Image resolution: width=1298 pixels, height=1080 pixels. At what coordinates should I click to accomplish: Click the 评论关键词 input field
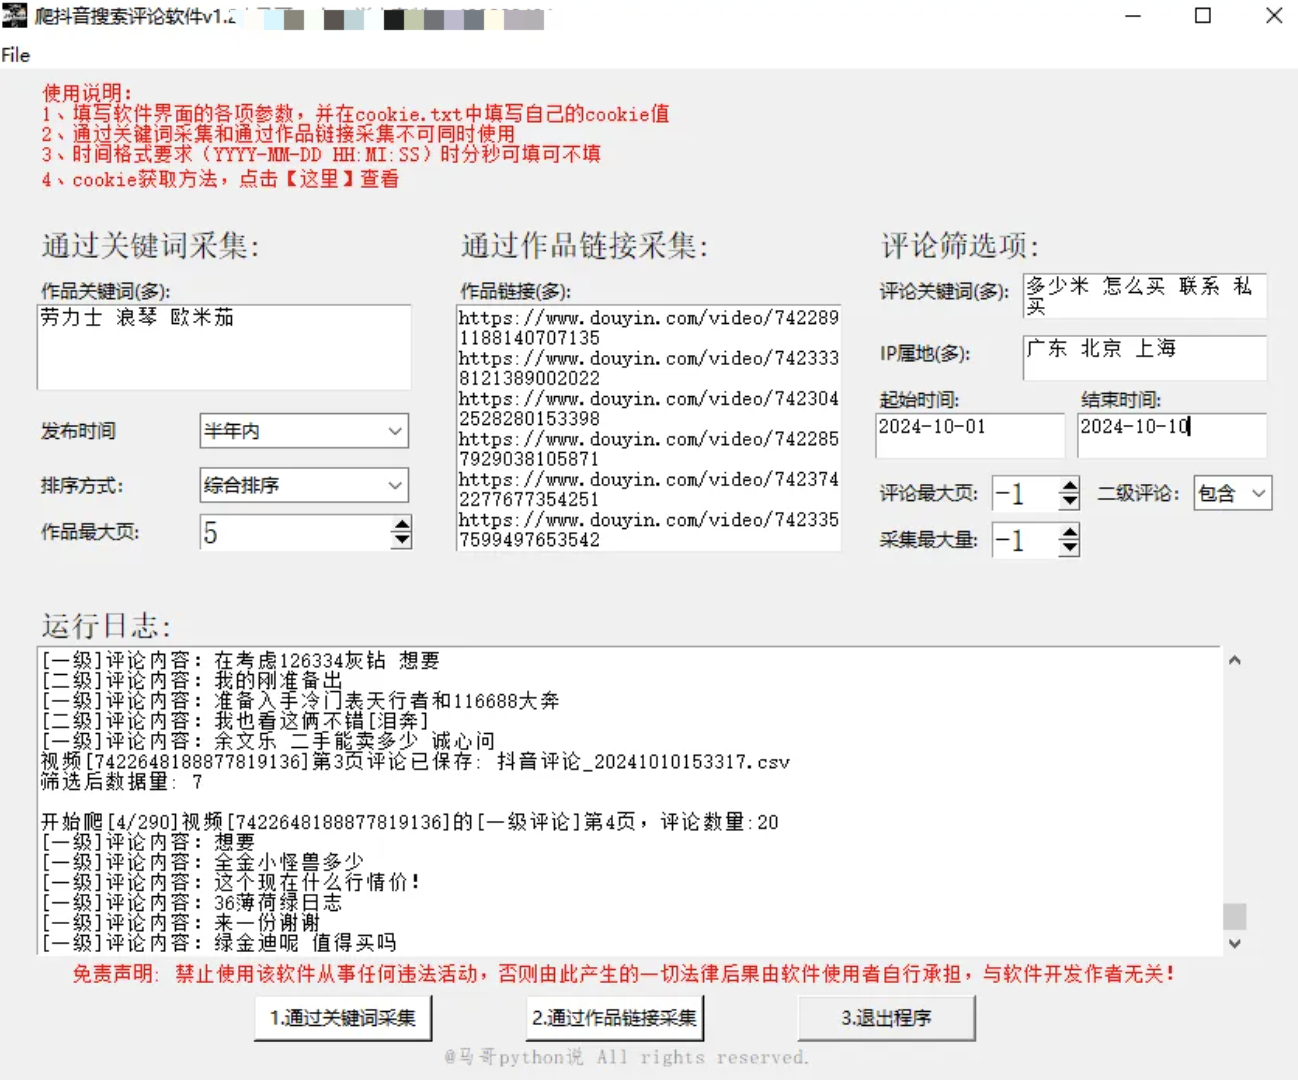pyautogui.click(x=1144, y=296)
